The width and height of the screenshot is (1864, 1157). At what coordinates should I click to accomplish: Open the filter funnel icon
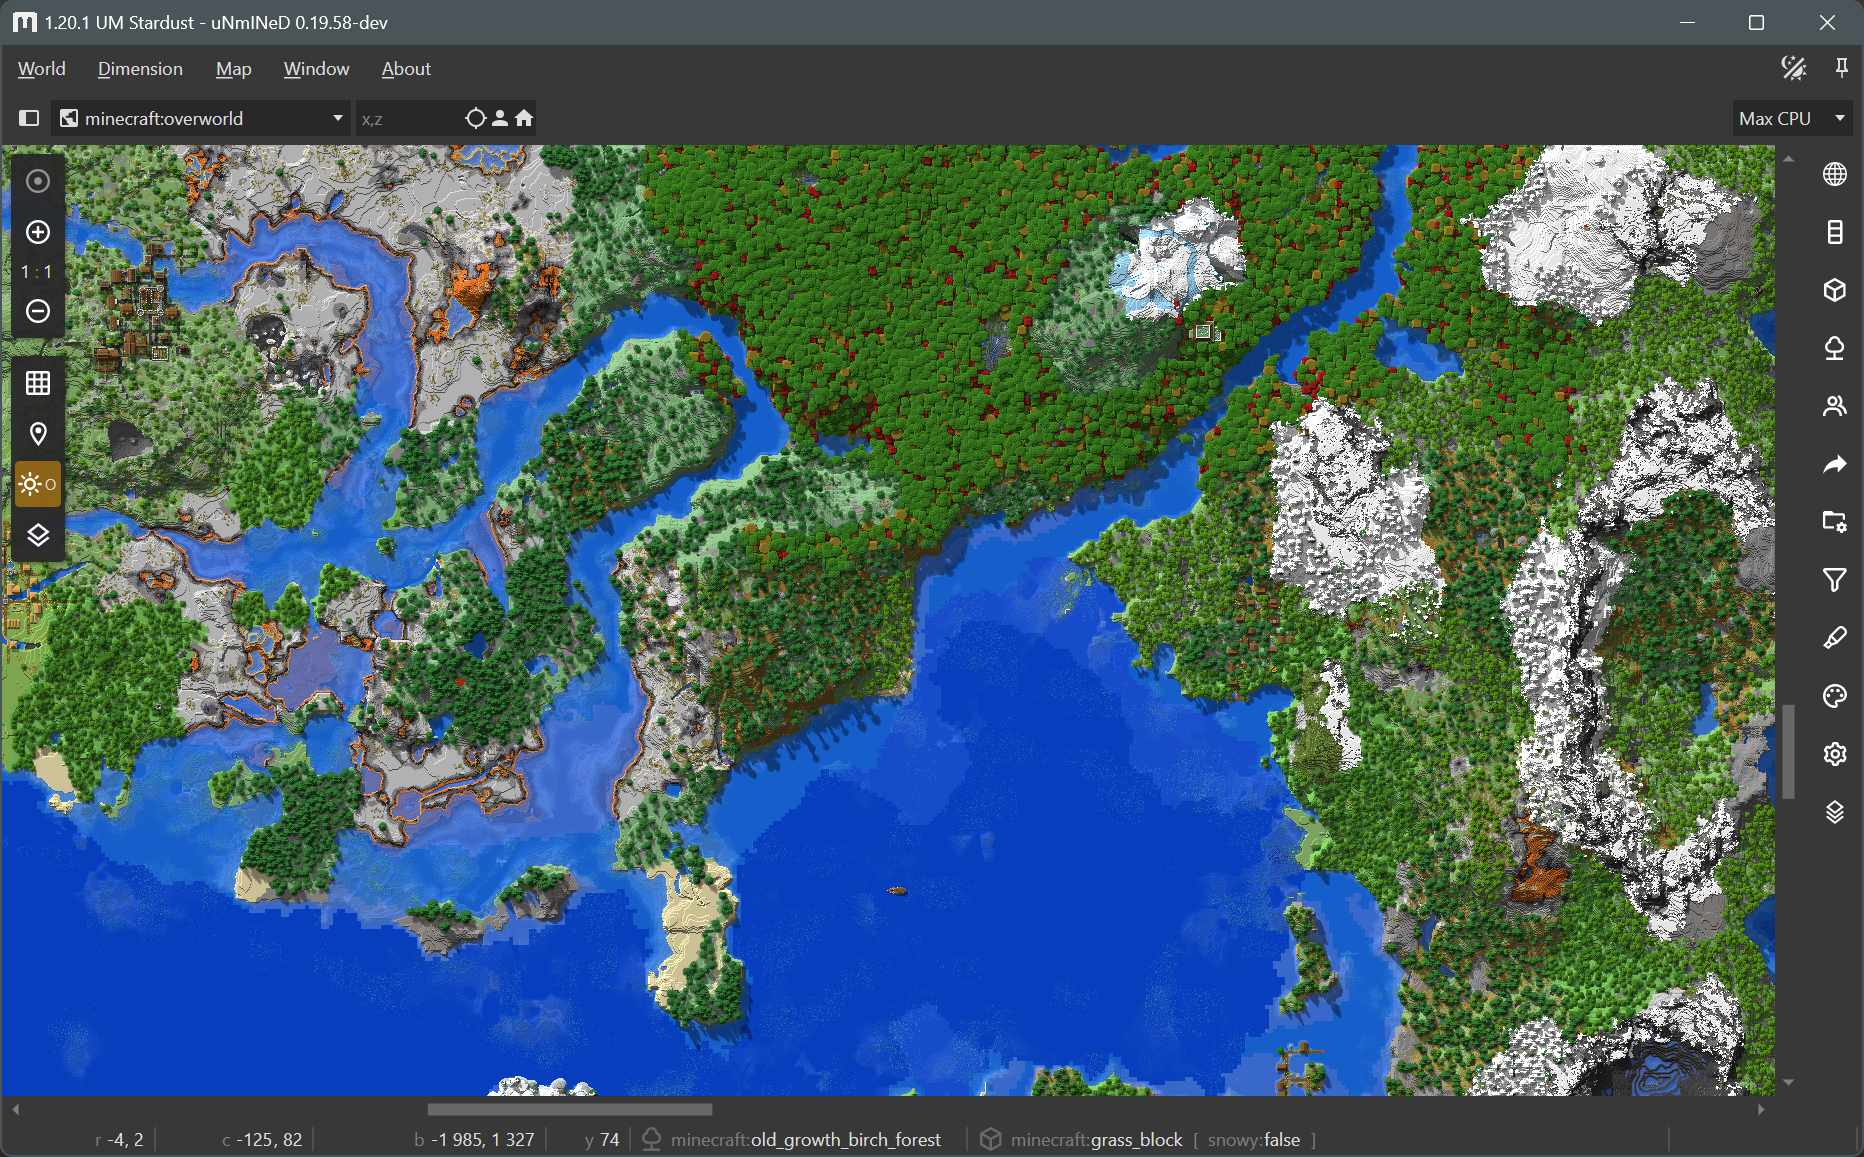point(1834,580)
